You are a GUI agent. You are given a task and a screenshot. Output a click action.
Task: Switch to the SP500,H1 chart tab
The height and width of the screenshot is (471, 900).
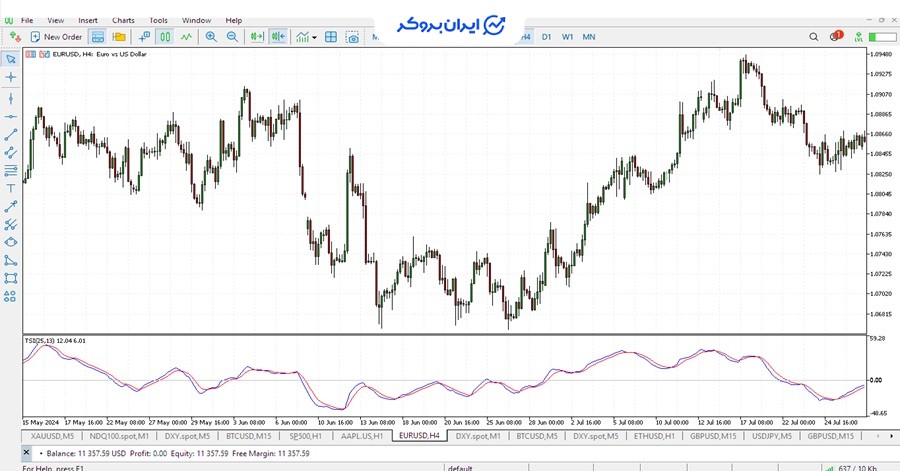click(x=305, y=436)
